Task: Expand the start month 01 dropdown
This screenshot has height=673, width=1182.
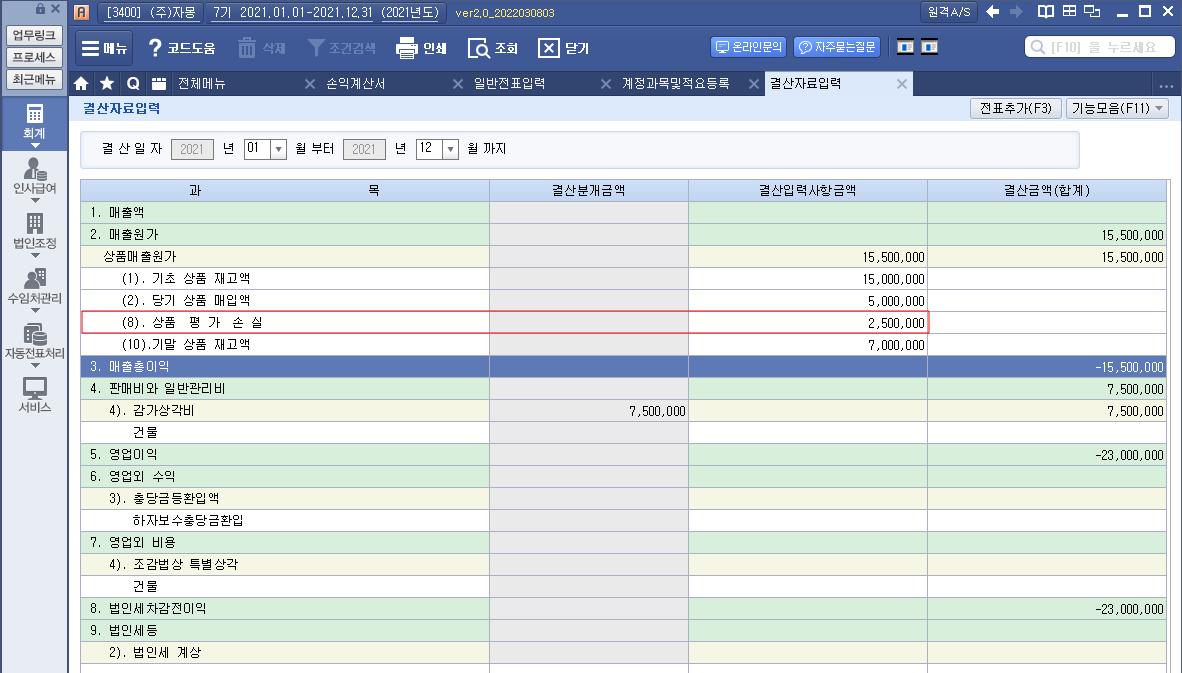Action: 279,149
